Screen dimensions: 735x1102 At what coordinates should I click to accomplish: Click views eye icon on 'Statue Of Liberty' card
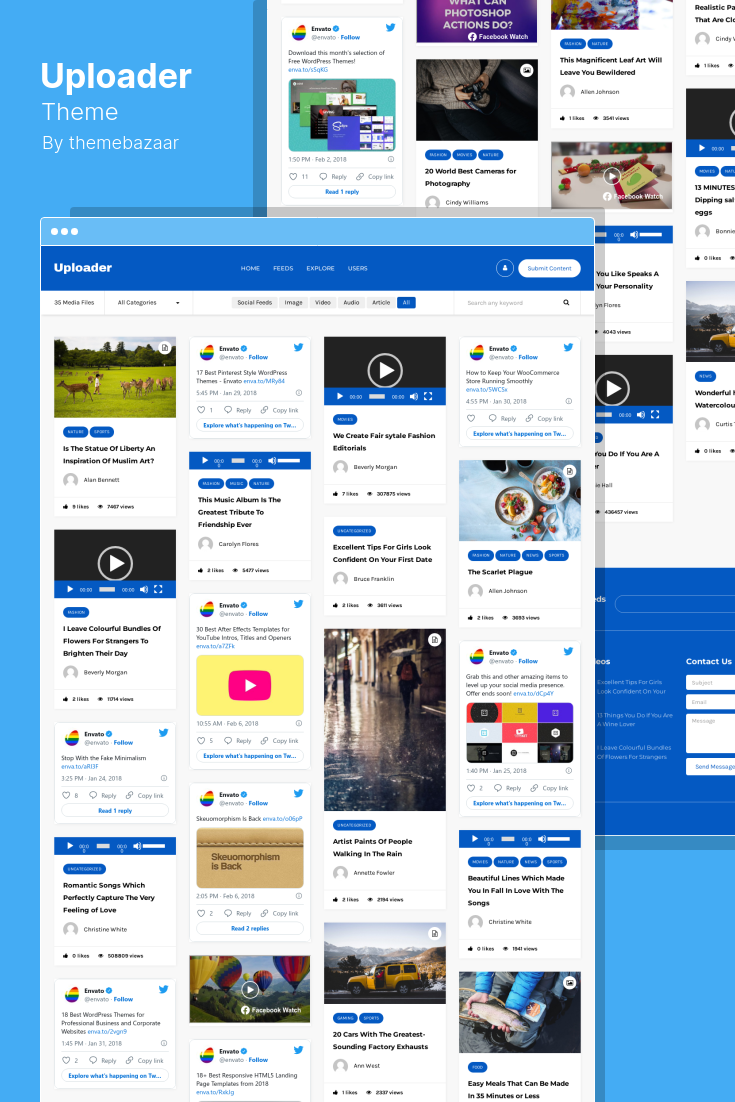pos(100,507)
